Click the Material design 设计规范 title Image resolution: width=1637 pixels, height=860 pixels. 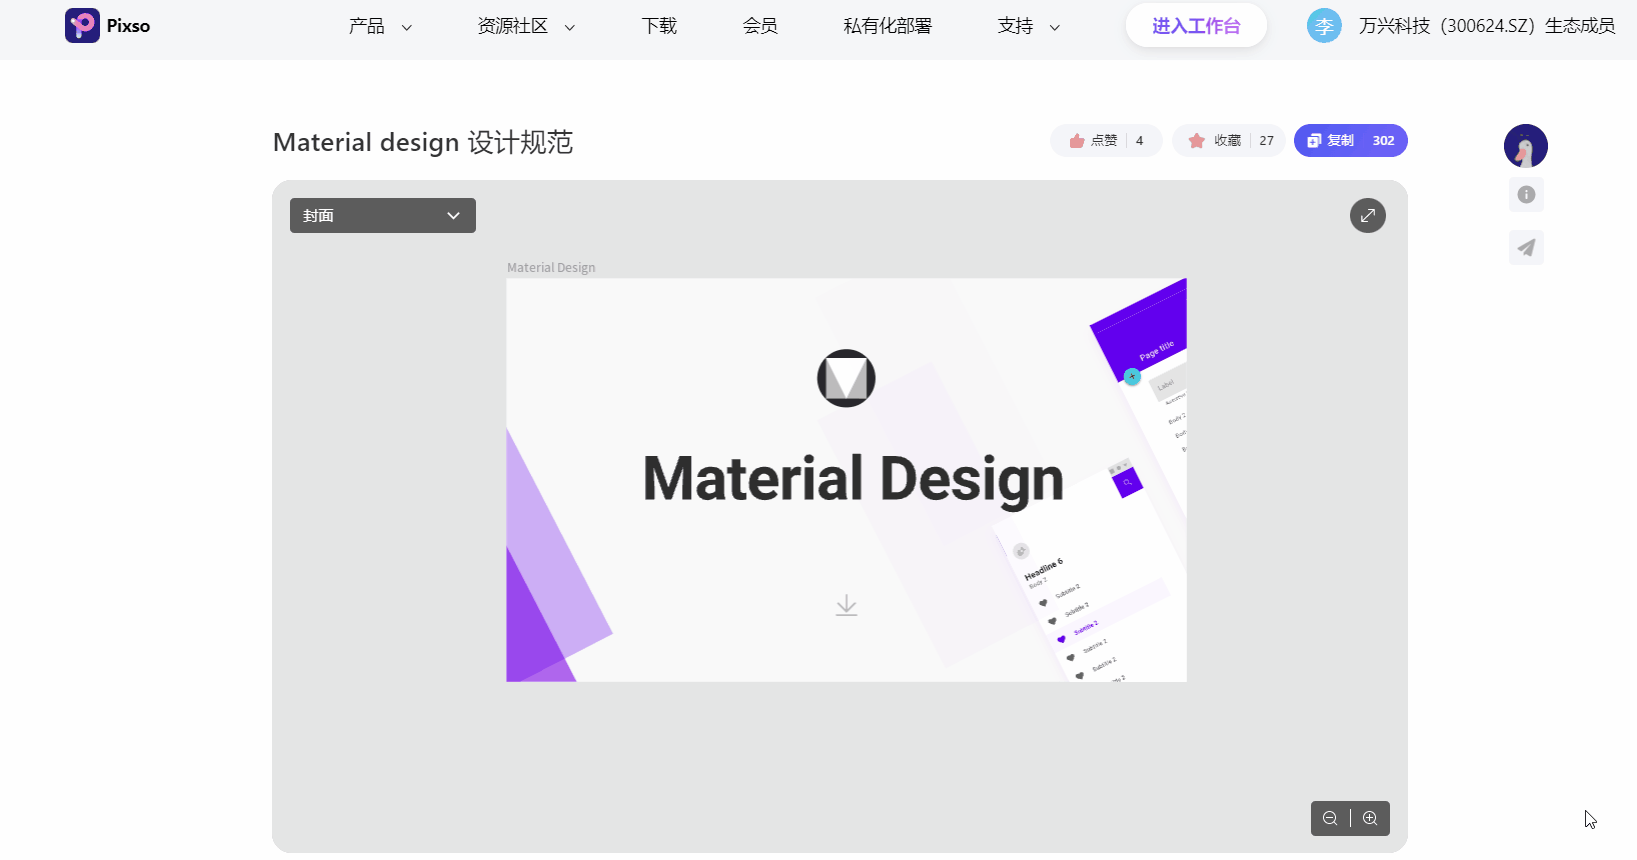pyautogui.click(x=423, y=142)
